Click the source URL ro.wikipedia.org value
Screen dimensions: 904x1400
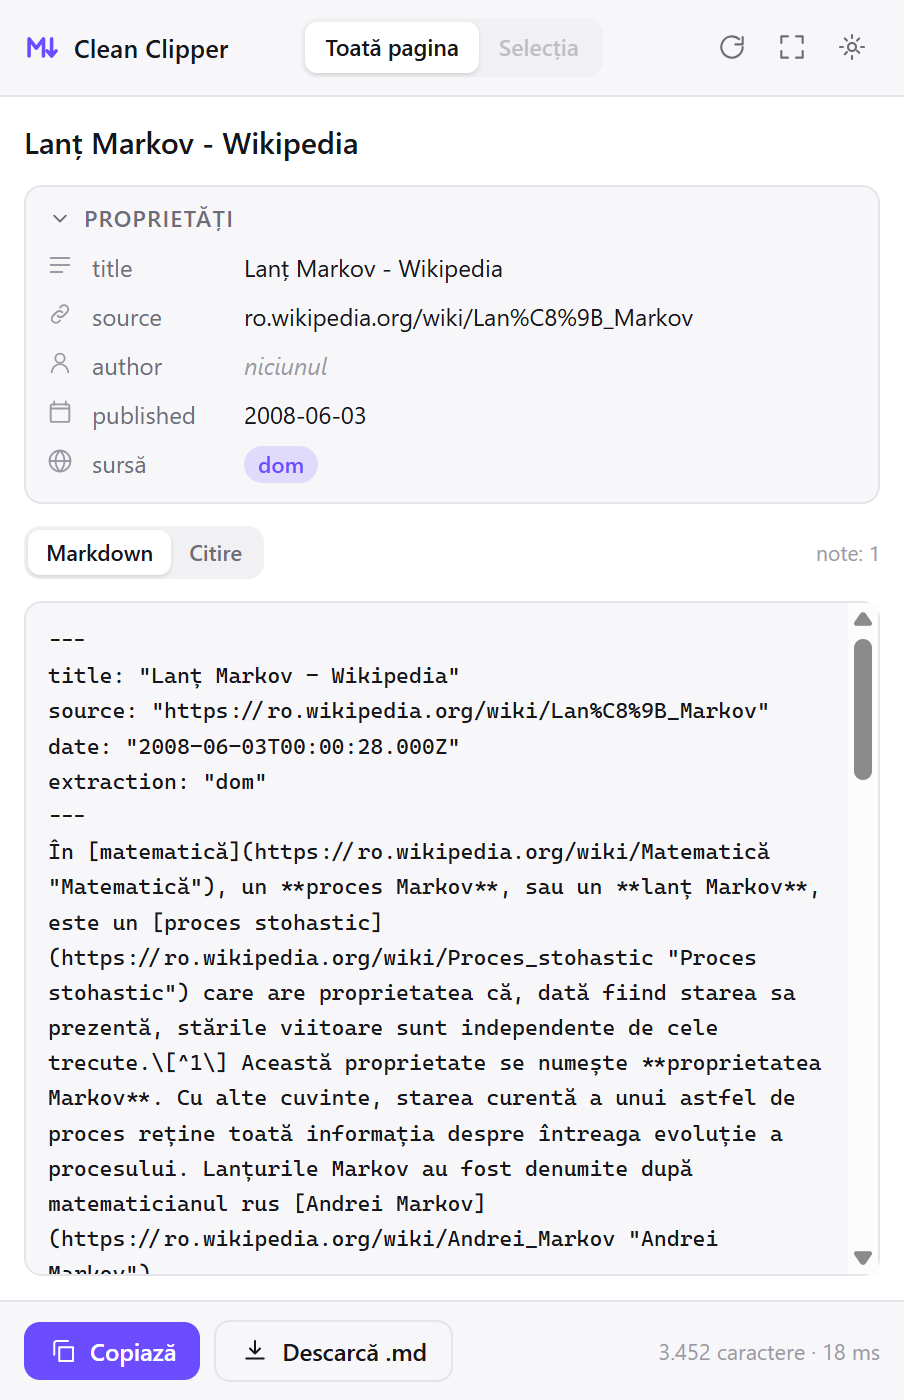point(469,318)
